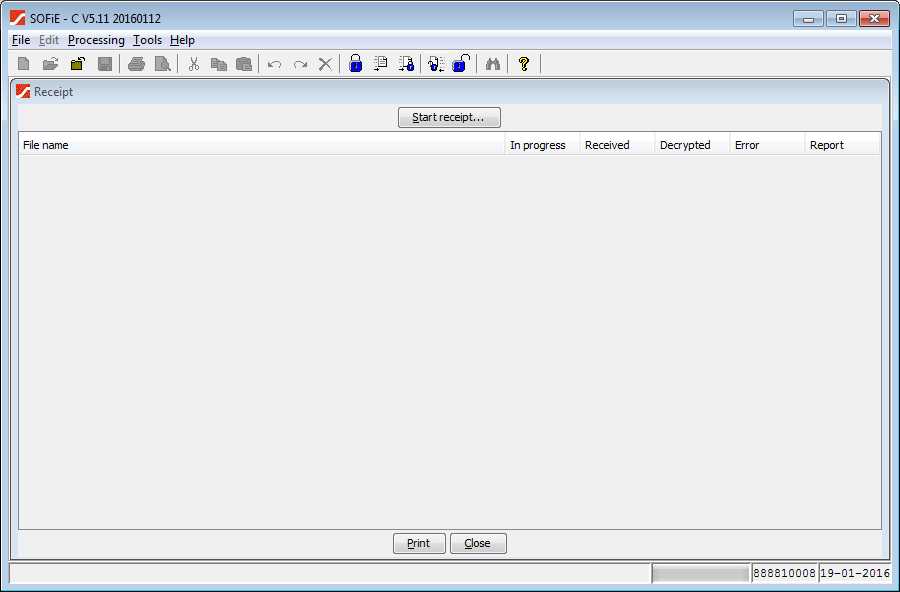Click the undo arrow icon
Image resolution: width=900 pixels, height=592 pixels.
[x=274, y=64]
